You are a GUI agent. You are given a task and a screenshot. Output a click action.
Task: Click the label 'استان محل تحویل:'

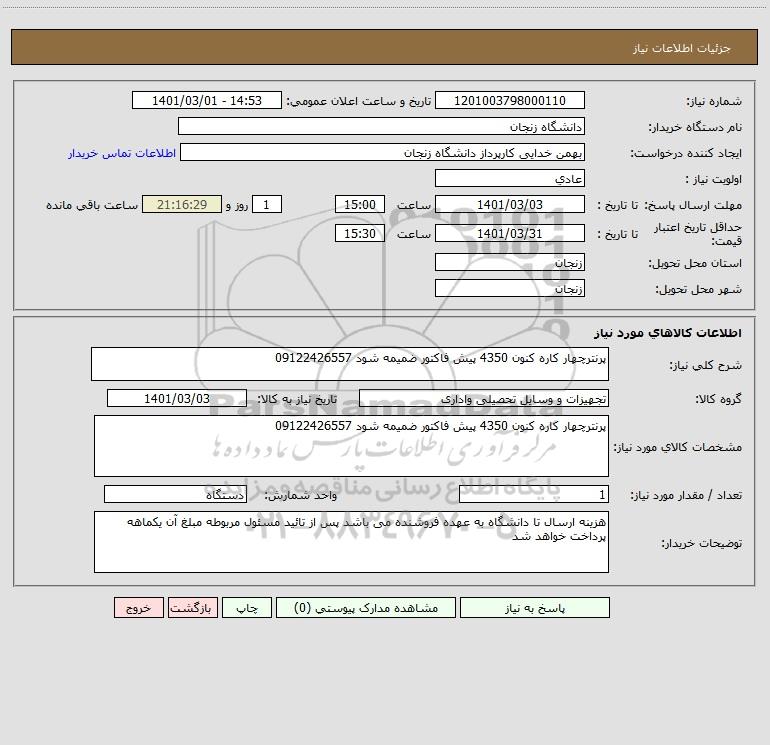click(695, 263)
